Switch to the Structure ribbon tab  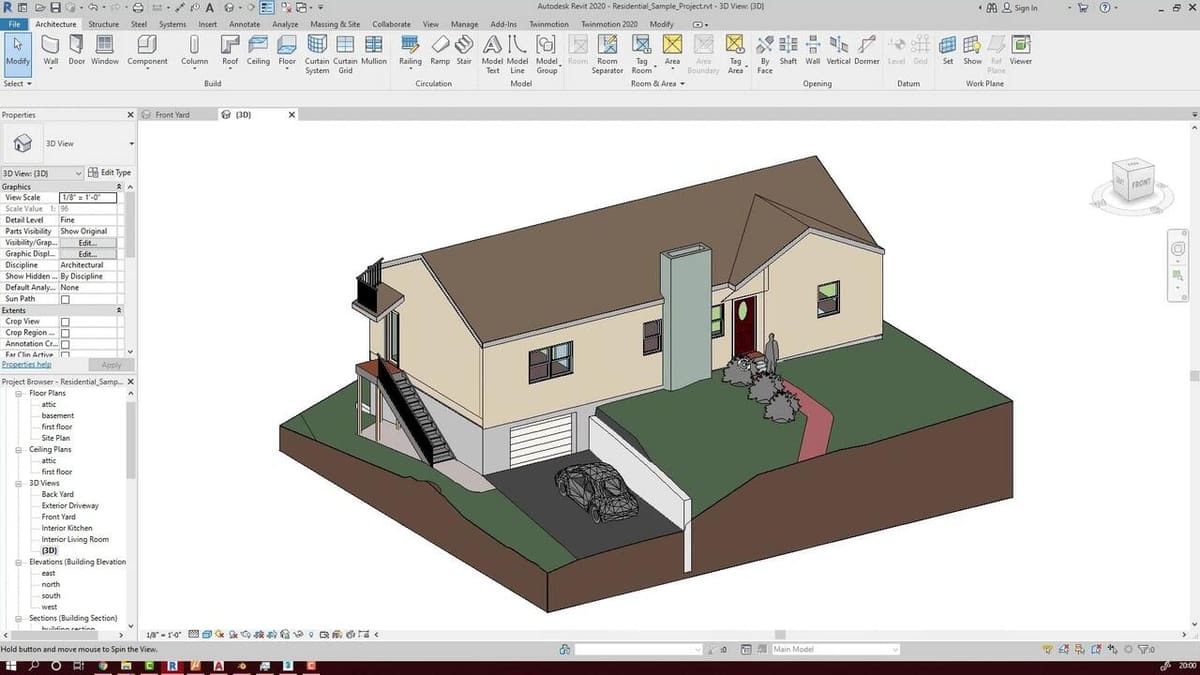click(103, 23)
